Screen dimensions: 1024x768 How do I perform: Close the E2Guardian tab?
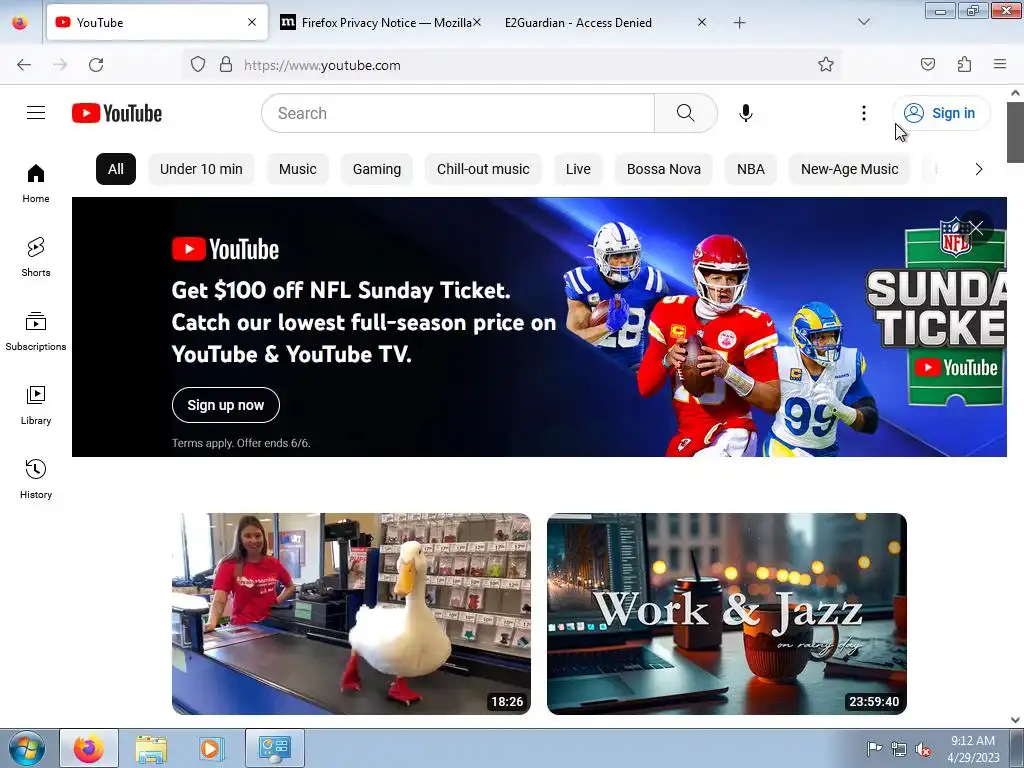point(702,22)
